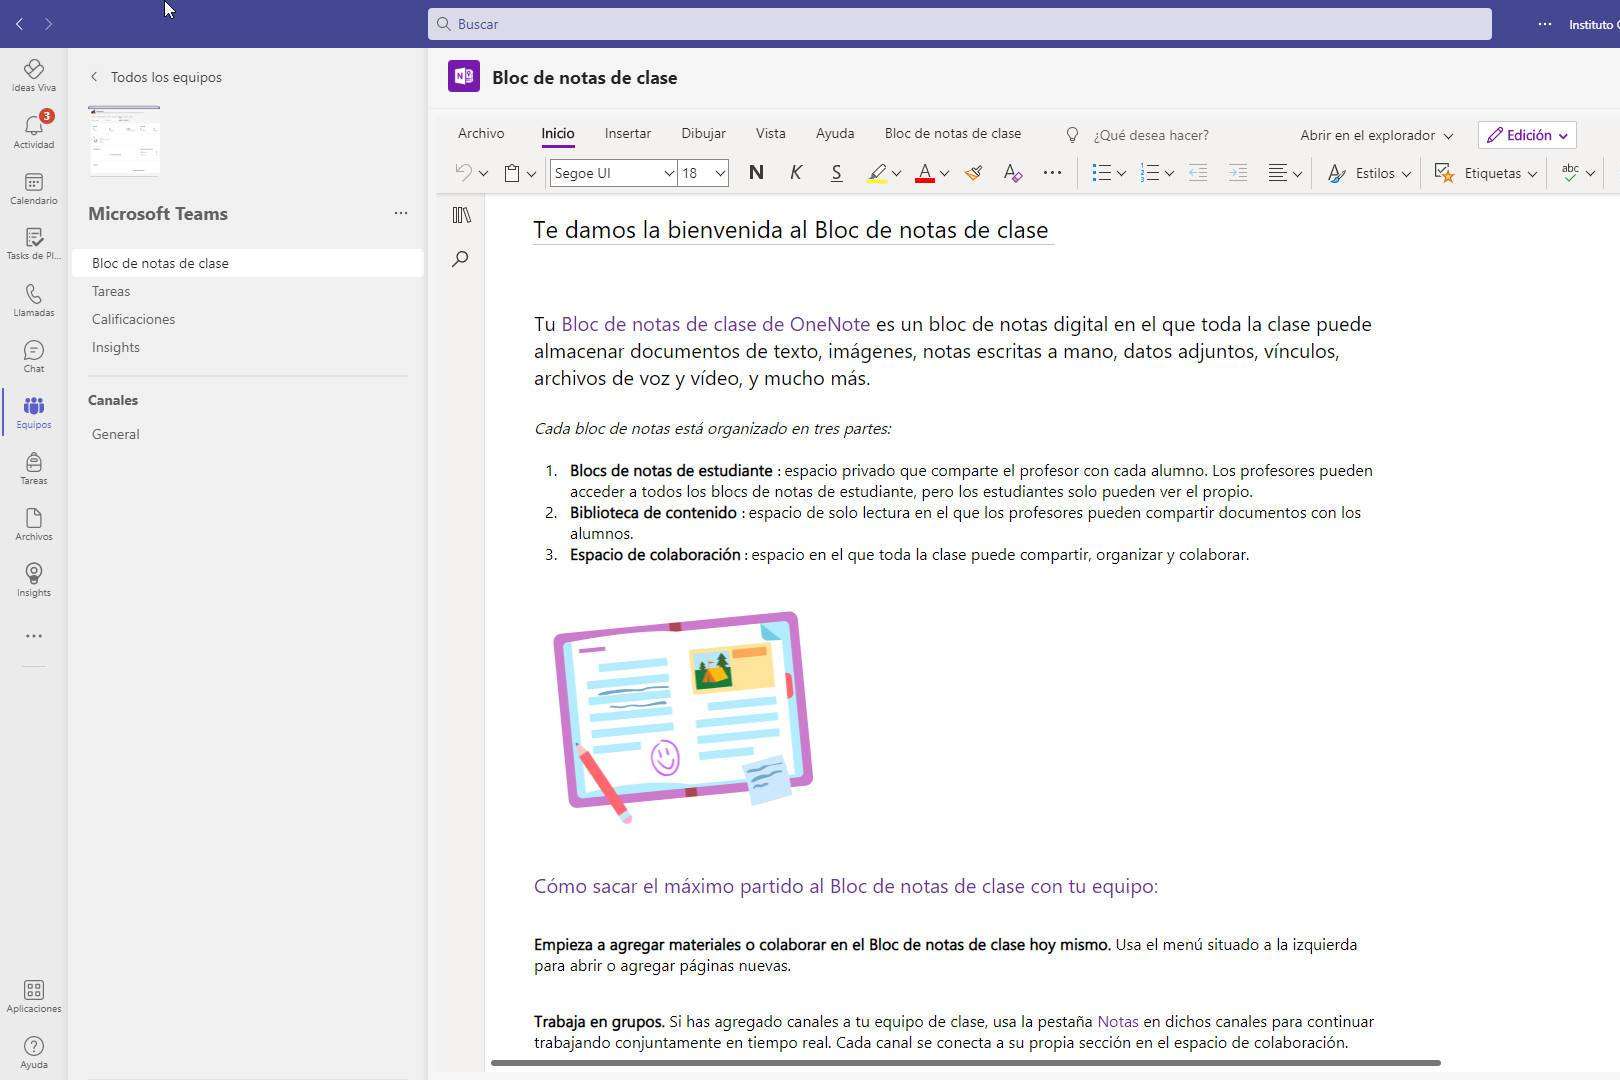Open Aplicaciones store icon

pos(33,996)
